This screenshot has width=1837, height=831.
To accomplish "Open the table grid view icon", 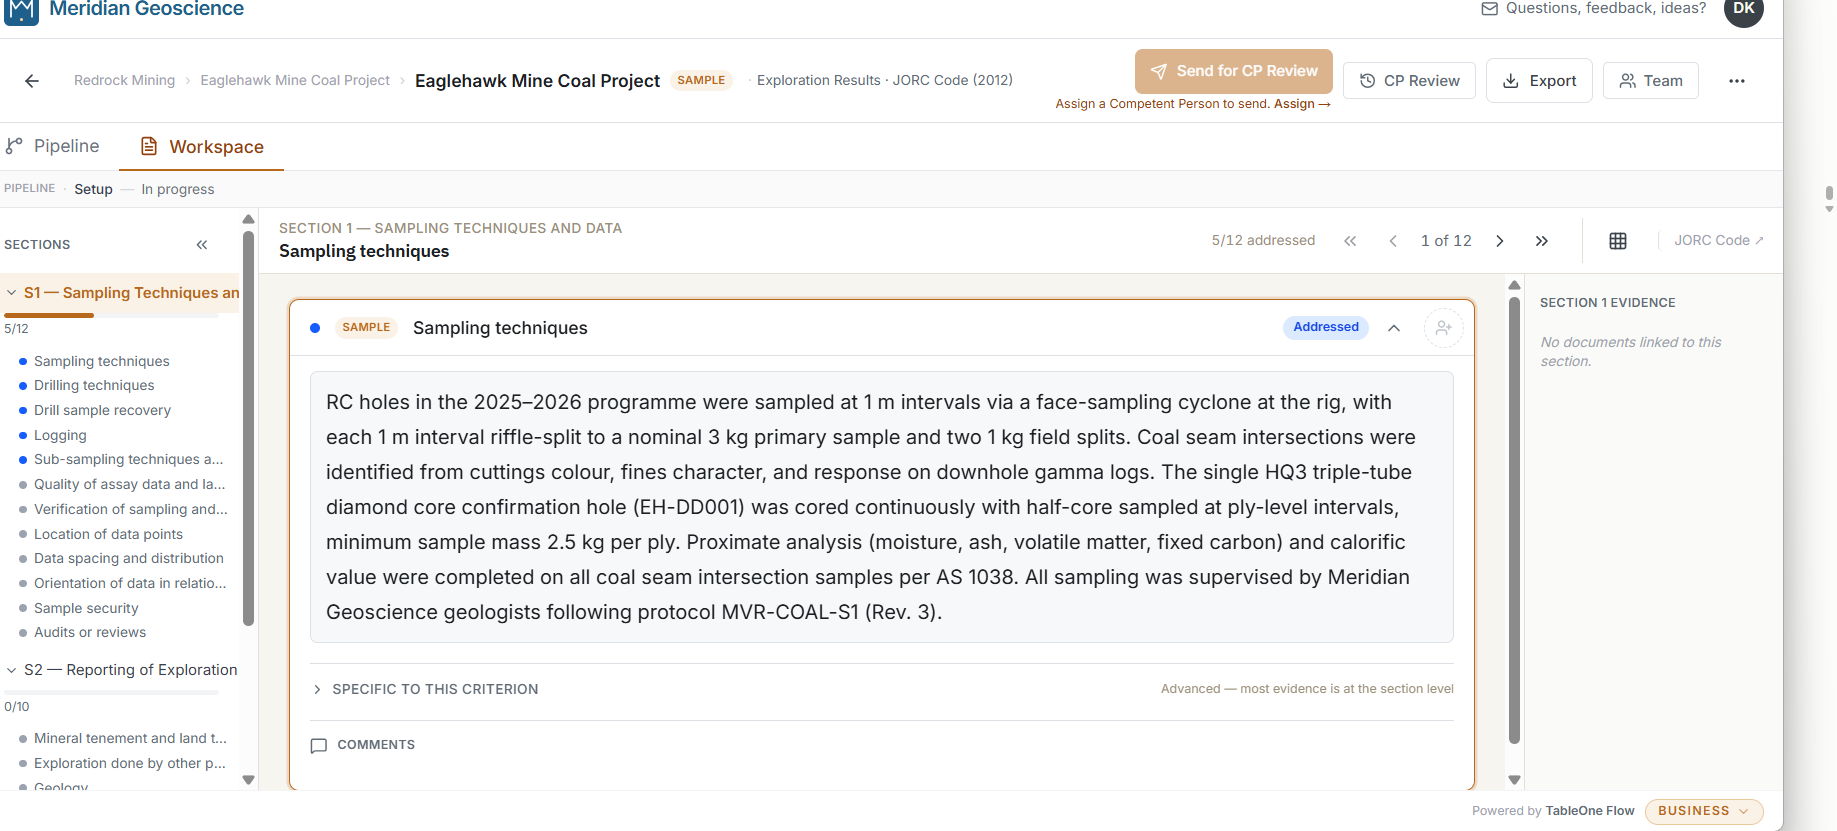I will pyautogui.click(x=1618, y=241).
